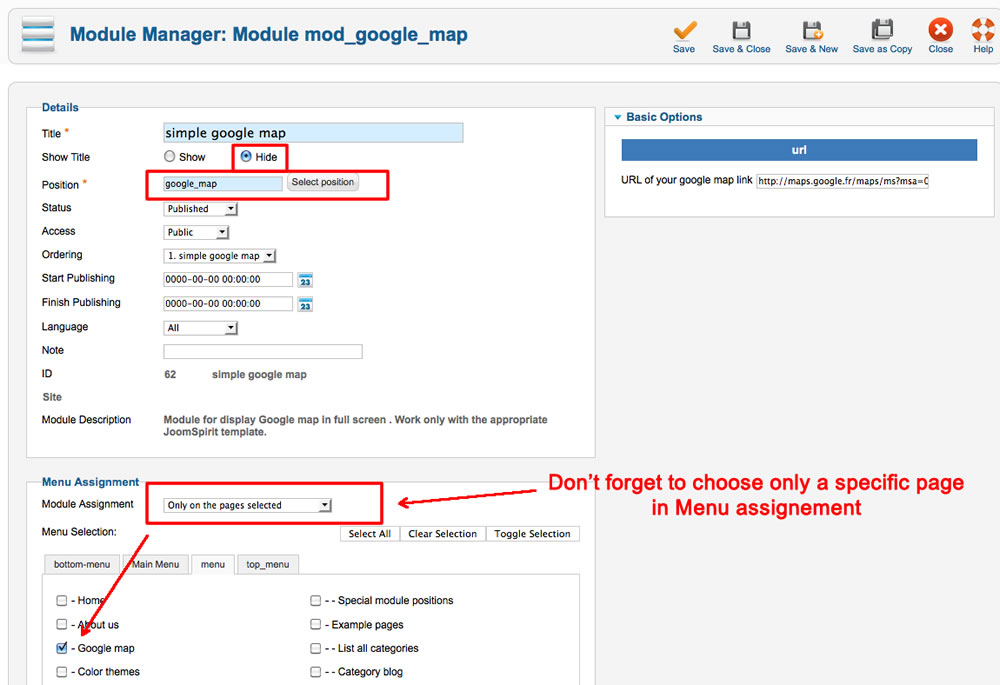Click the Note text field
This screenshot has width=1000, height=685.
pos(262,352)
